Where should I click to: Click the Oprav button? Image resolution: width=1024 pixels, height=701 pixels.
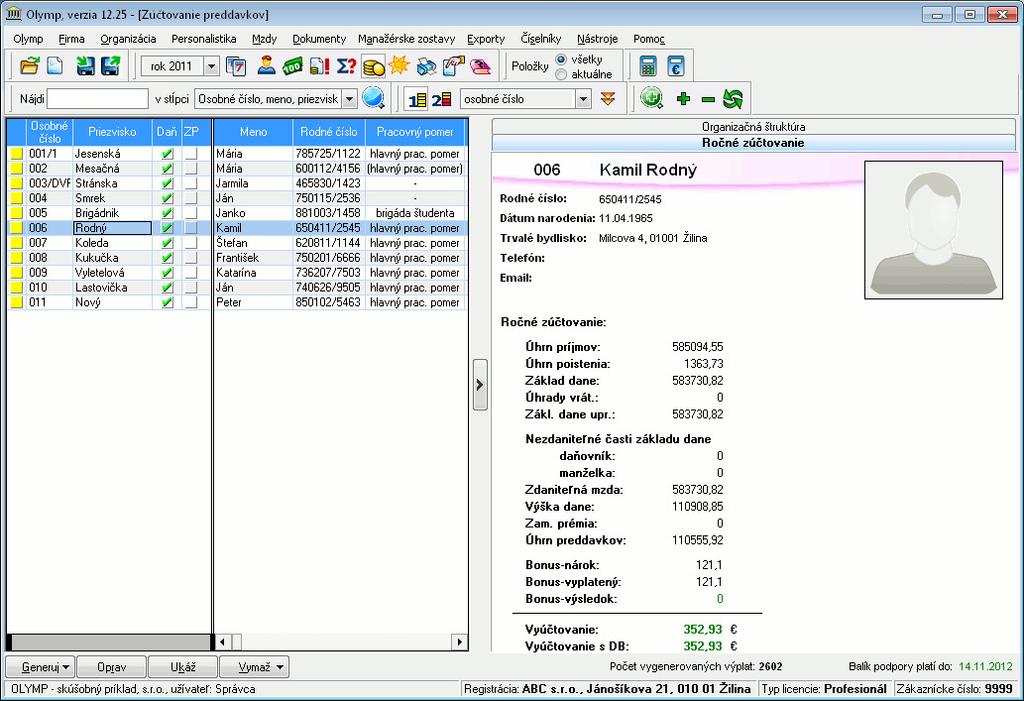(112, 667)
